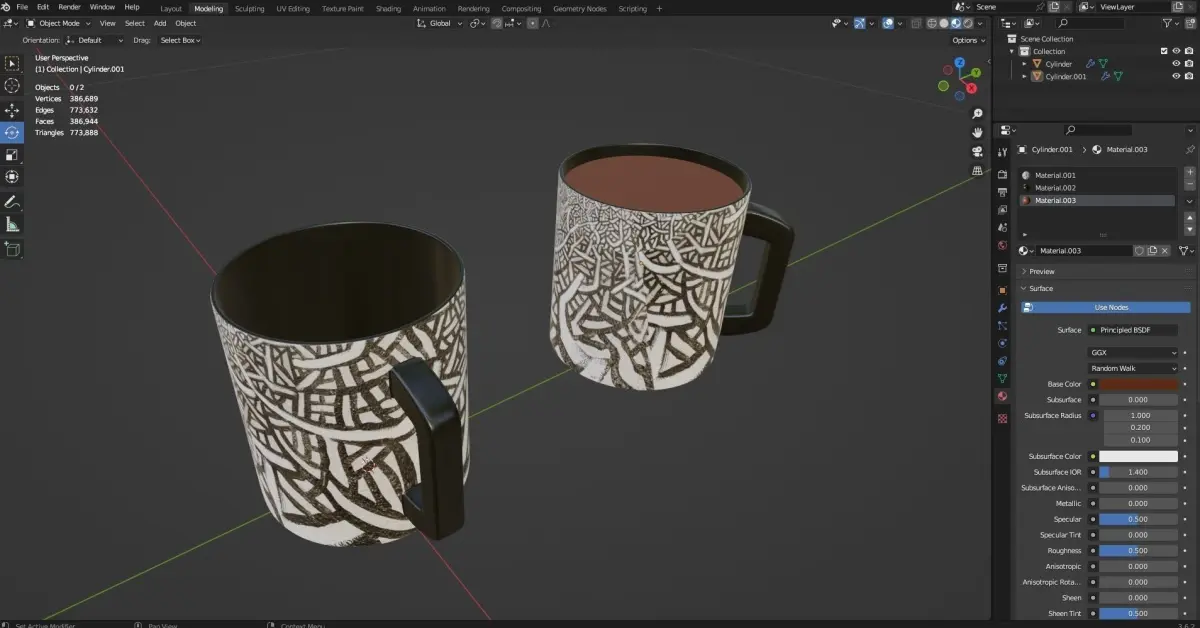Toggle visibility of Collection in outliner
Image resolution: width=1200 pixels, height=628 pixels.
1176,51
